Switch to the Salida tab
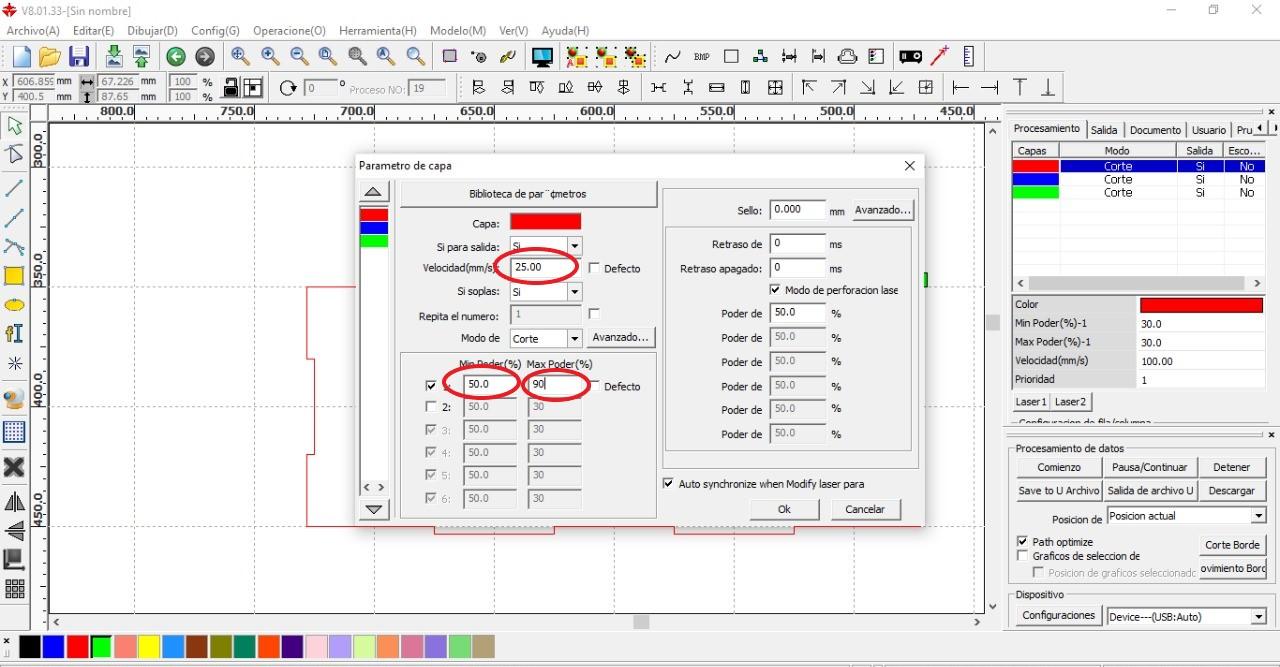The width and height of the screenshot is (1280, 667). pyautogui.click(x=1104, y=130)
